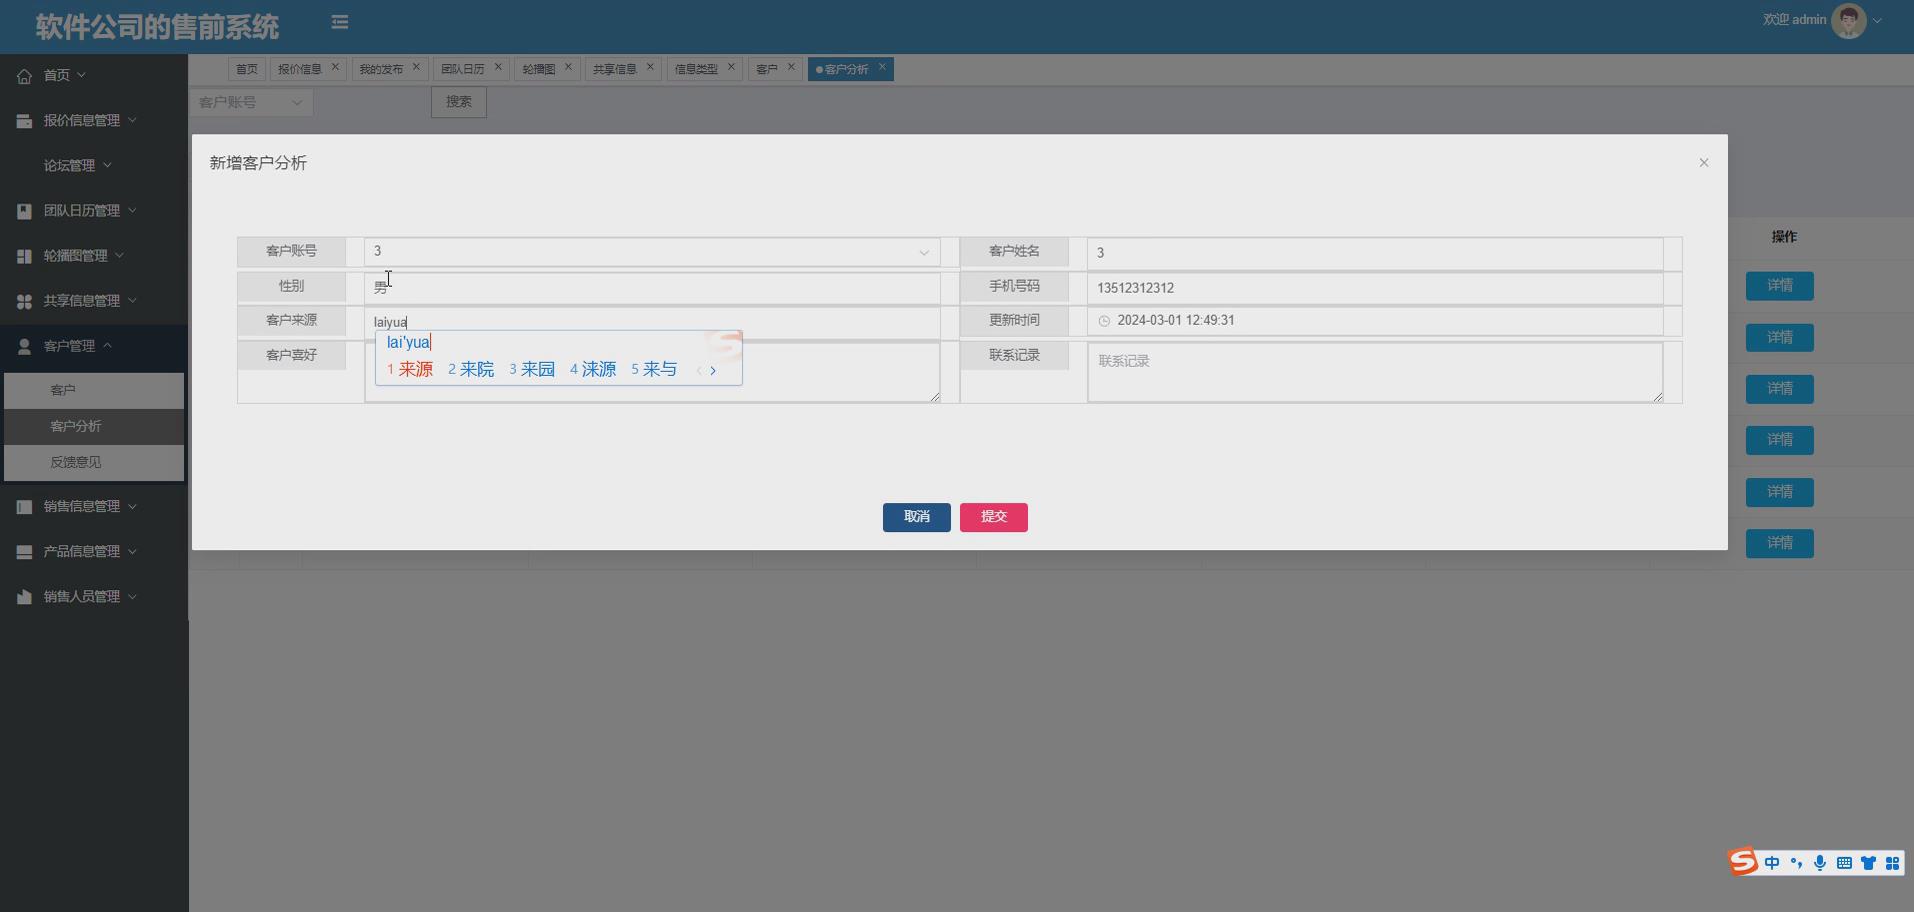Open the 客户分析 submenu item
Image resolution: width=1914 pixels, height=912 pixels.
click(x=94, y=426)
